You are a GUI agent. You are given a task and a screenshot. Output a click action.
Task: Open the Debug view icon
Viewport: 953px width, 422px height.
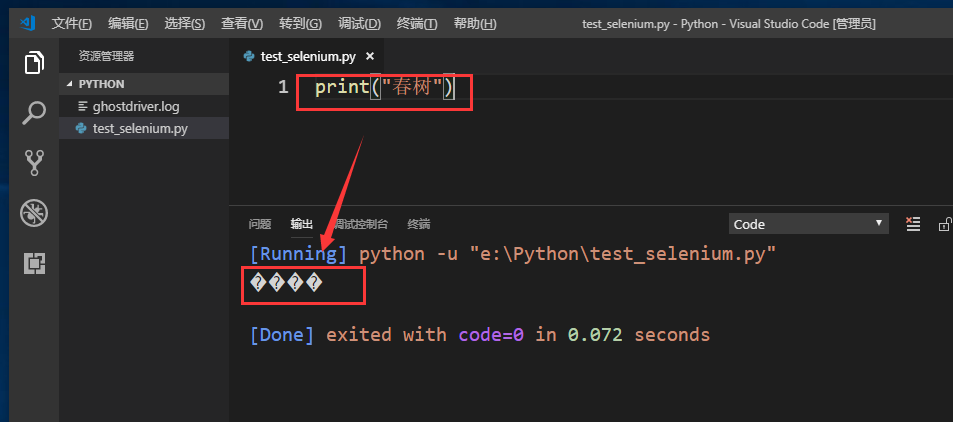[34, 212]
